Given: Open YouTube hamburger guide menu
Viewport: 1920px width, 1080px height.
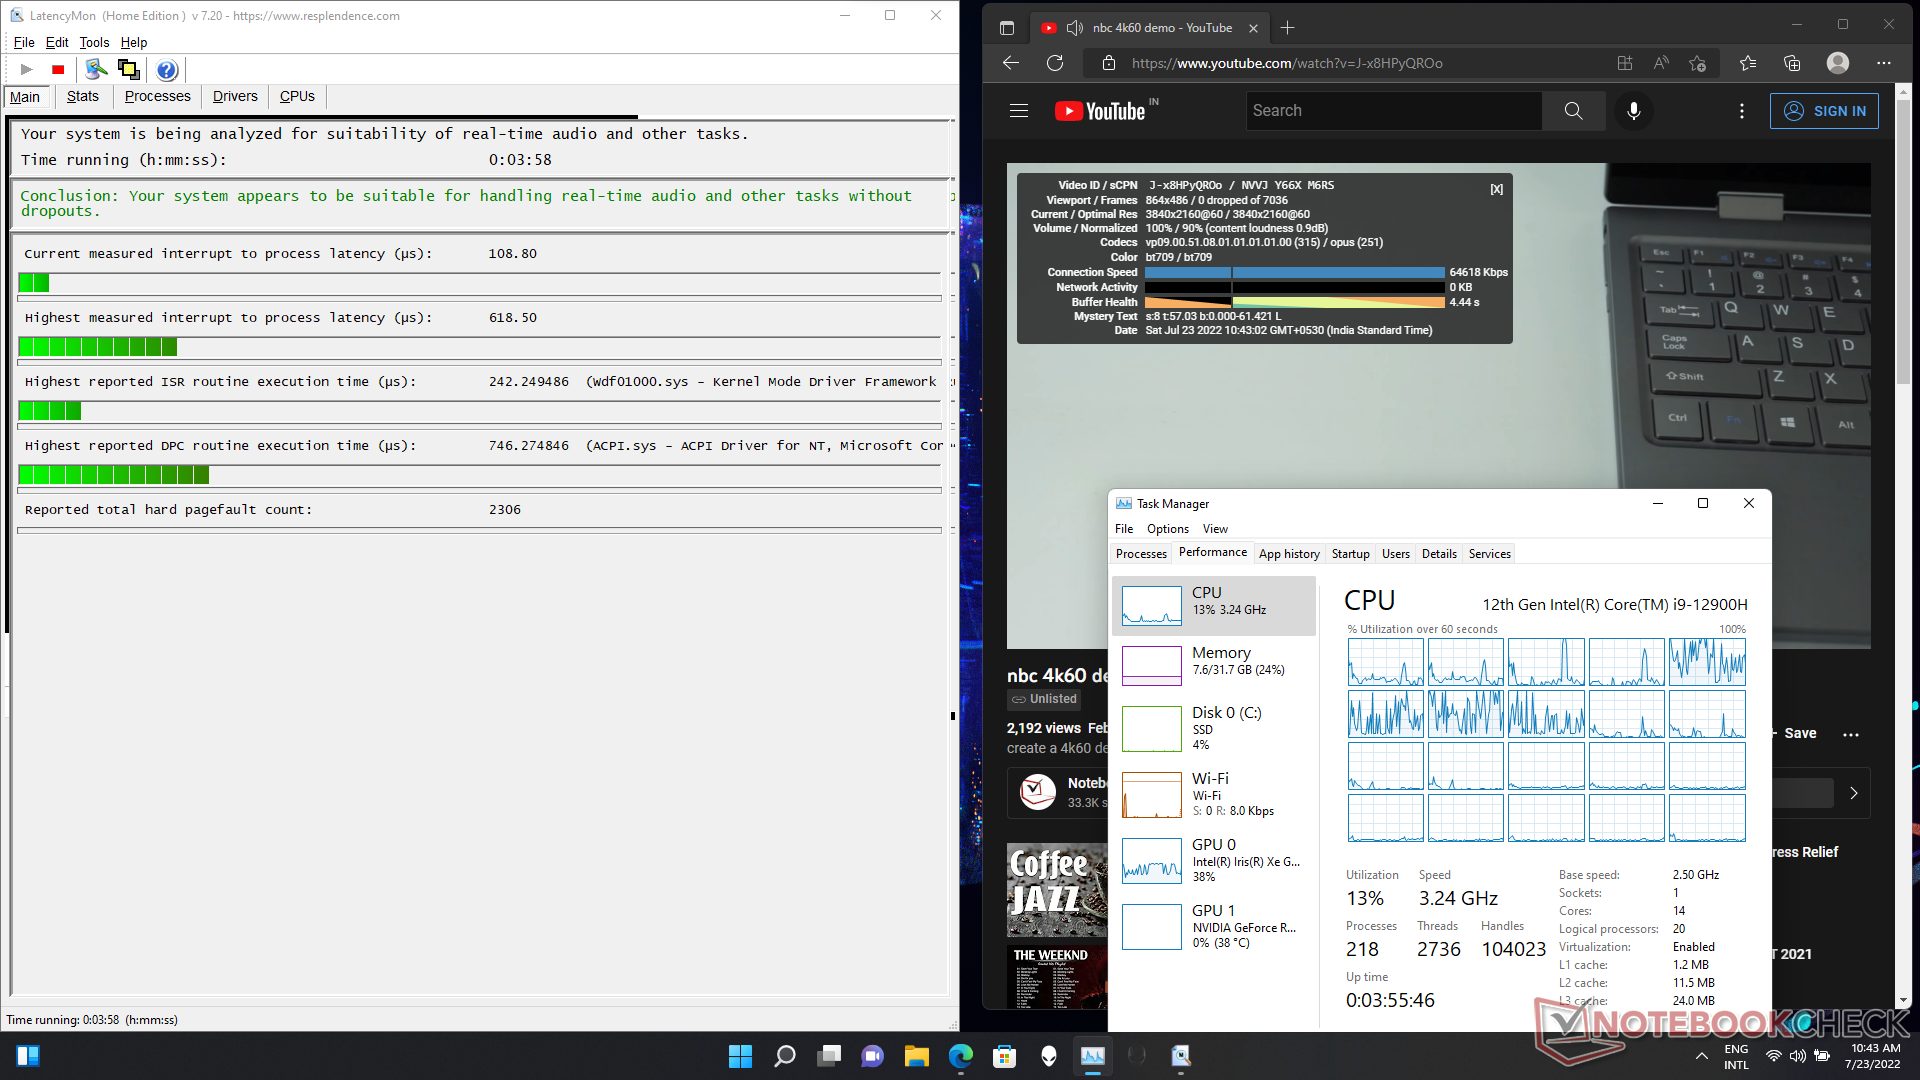Looking at the screenshot, I should click(1018, 111).
